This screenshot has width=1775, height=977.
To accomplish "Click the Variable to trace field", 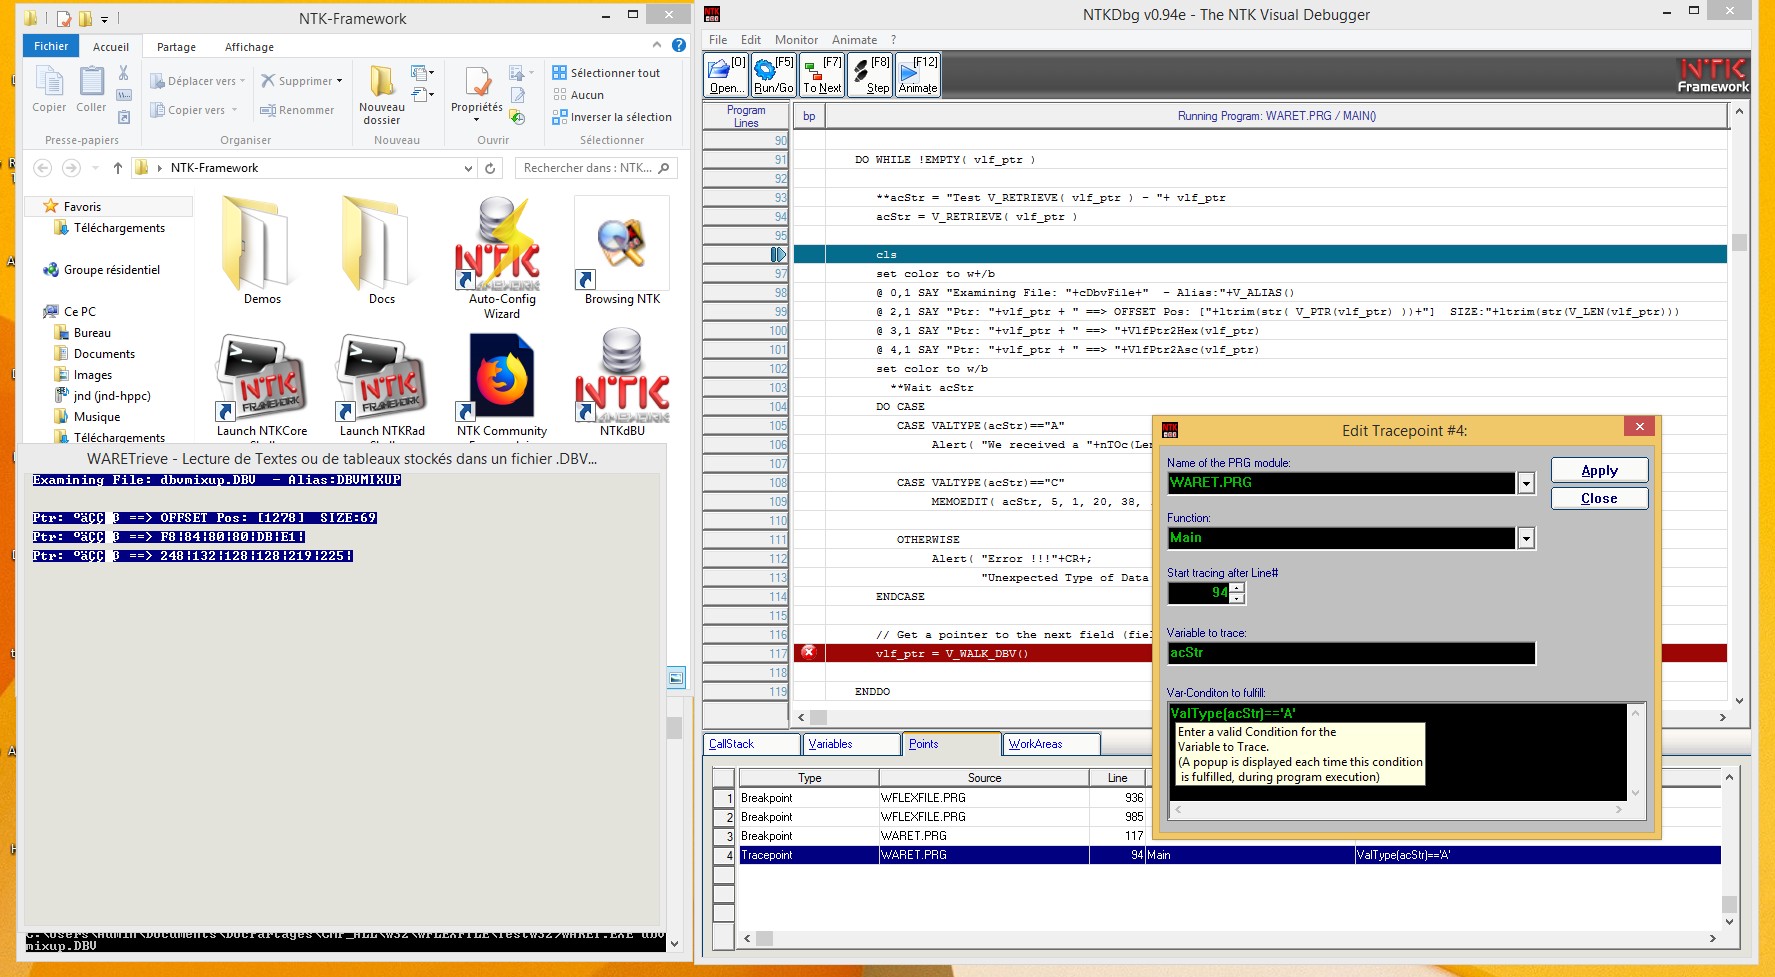I will [1351, 653].
